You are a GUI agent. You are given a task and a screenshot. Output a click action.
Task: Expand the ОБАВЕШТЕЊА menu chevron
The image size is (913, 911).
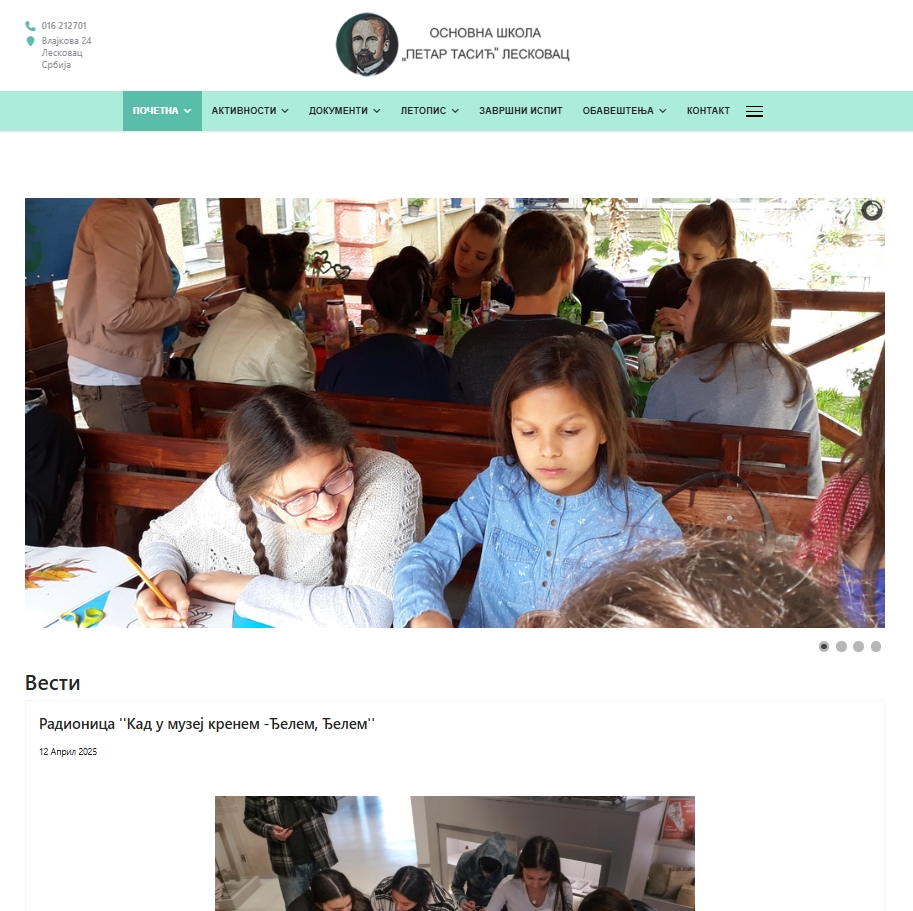click(663, 111)
